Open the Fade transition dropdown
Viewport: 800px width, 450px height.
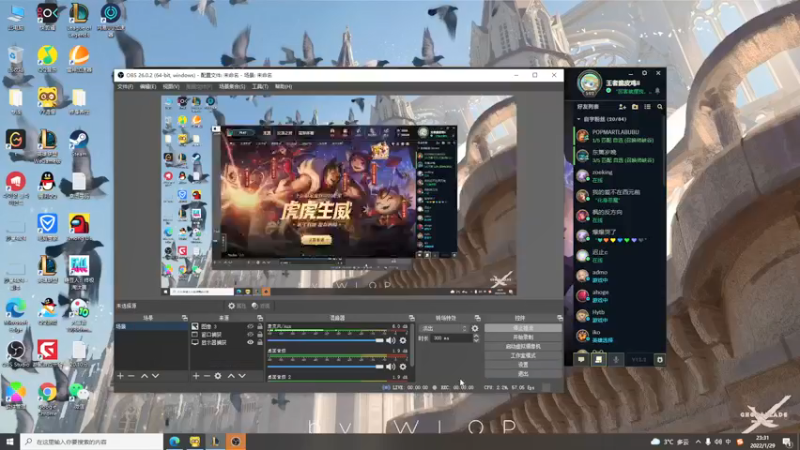coord(443,329)
